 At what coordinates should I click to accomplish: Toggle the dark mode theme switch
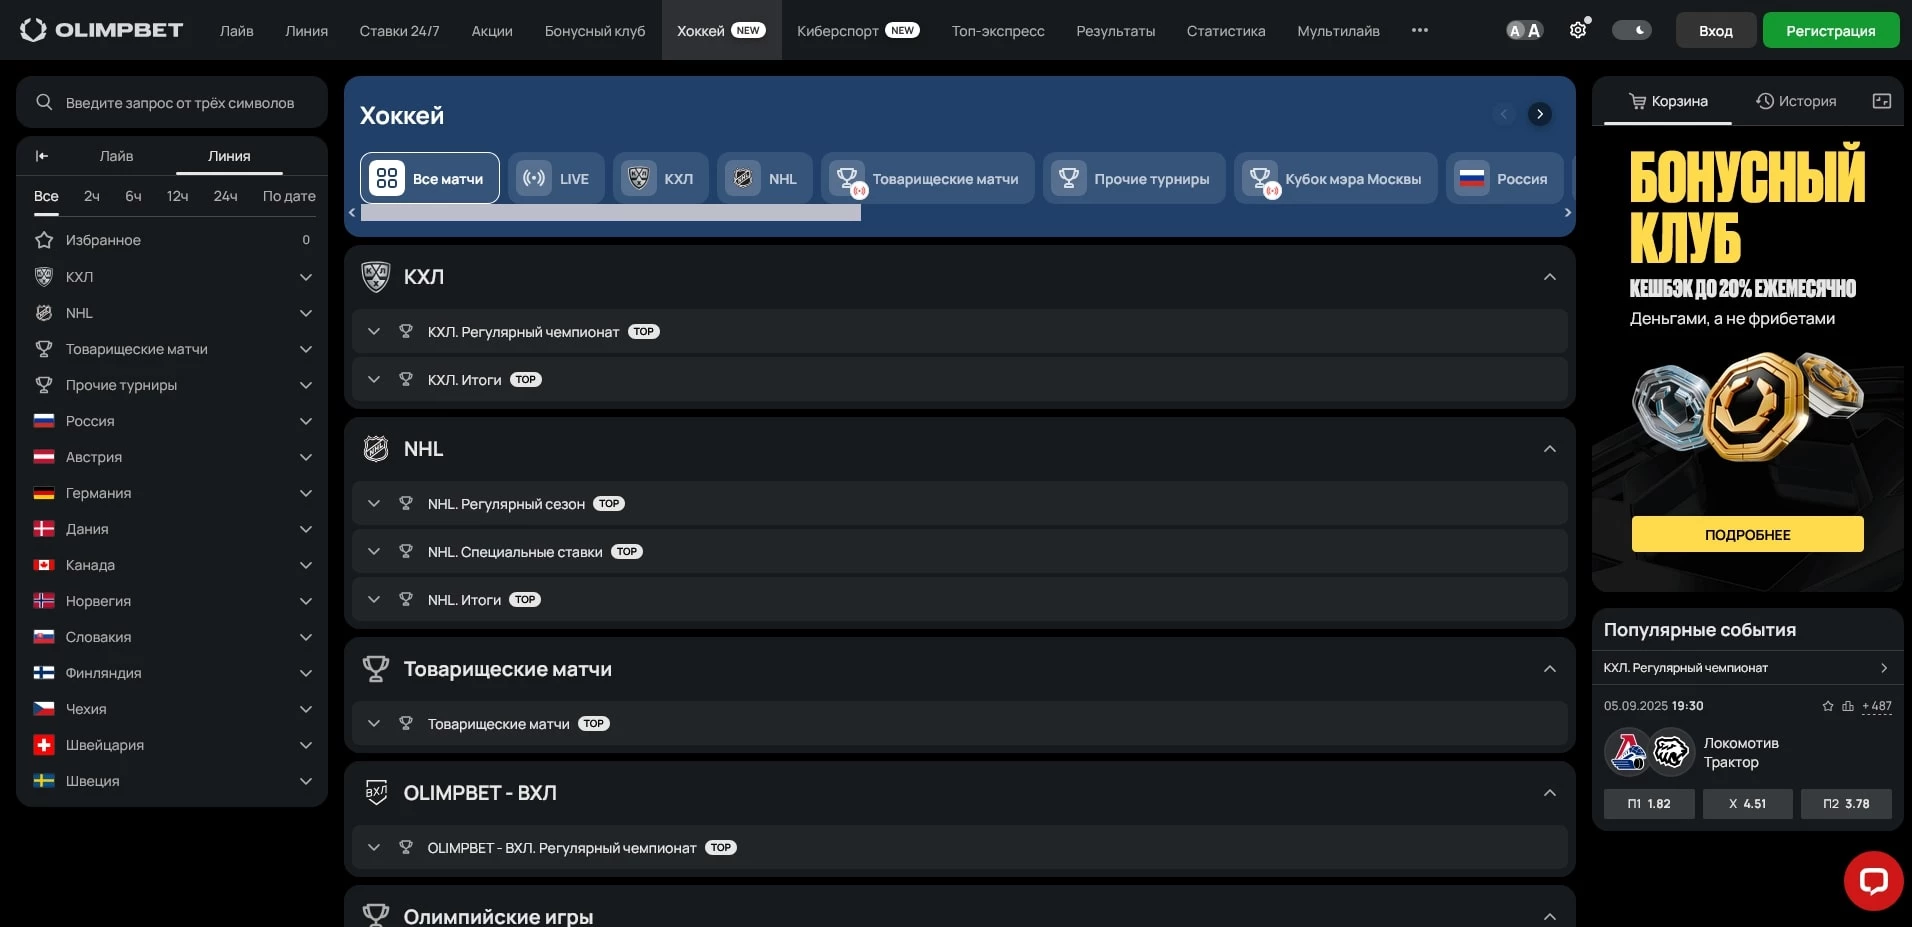click(1631, 30)
